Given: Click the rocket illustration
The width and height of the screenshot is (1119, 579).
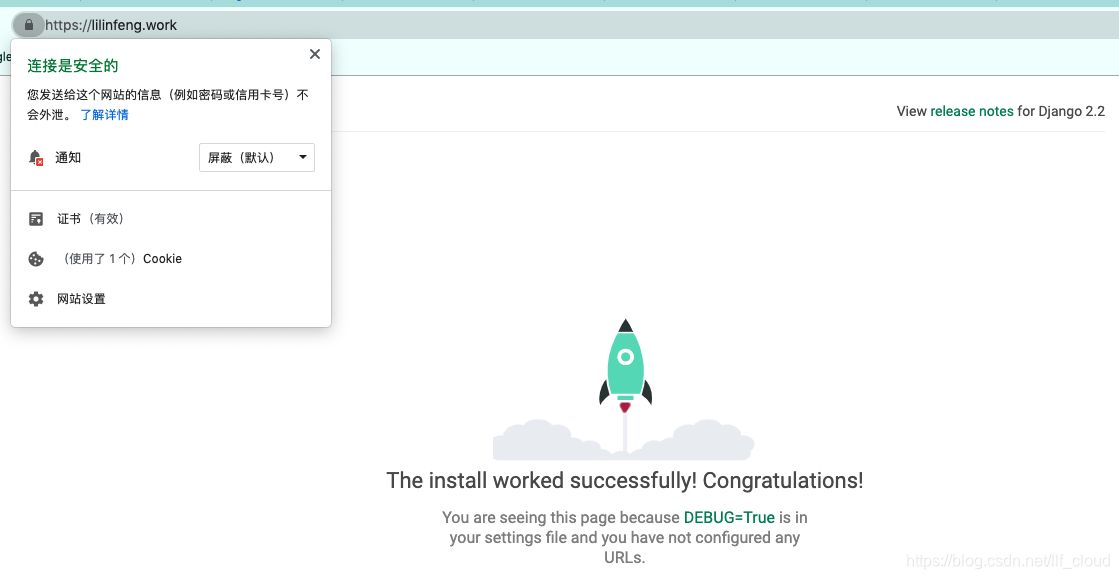Looking at the screenshot, I should pyautogui.click(x=625, y=389).
